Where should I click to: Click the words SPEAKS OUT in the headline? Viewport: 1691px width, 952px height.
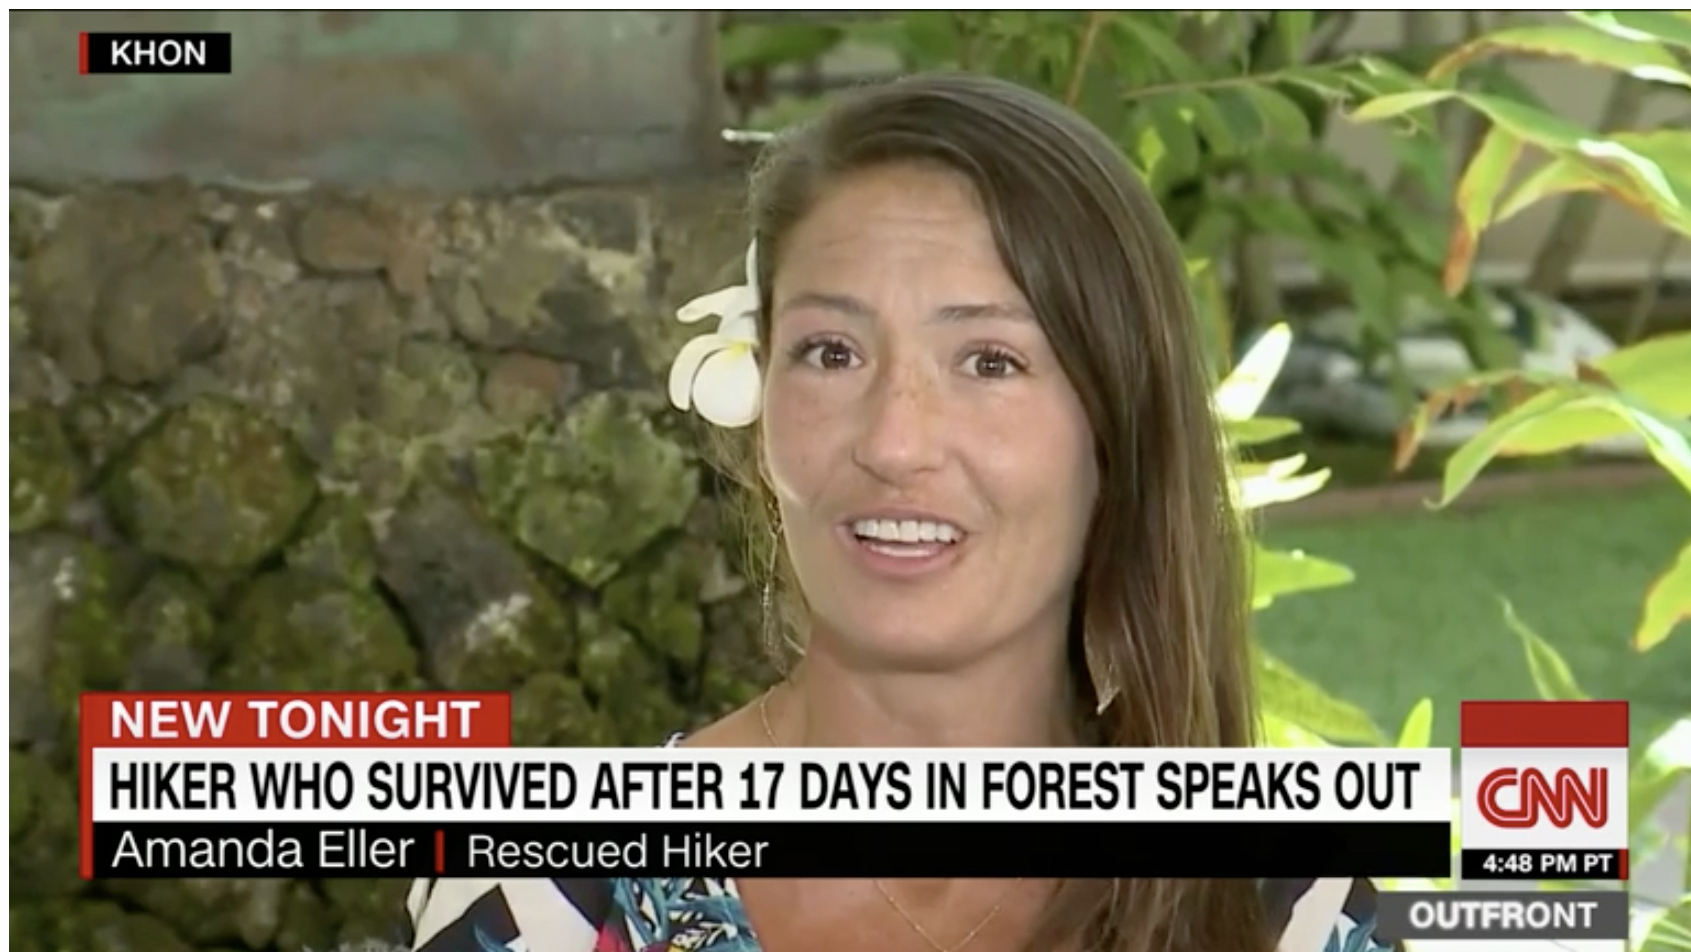1287,786
